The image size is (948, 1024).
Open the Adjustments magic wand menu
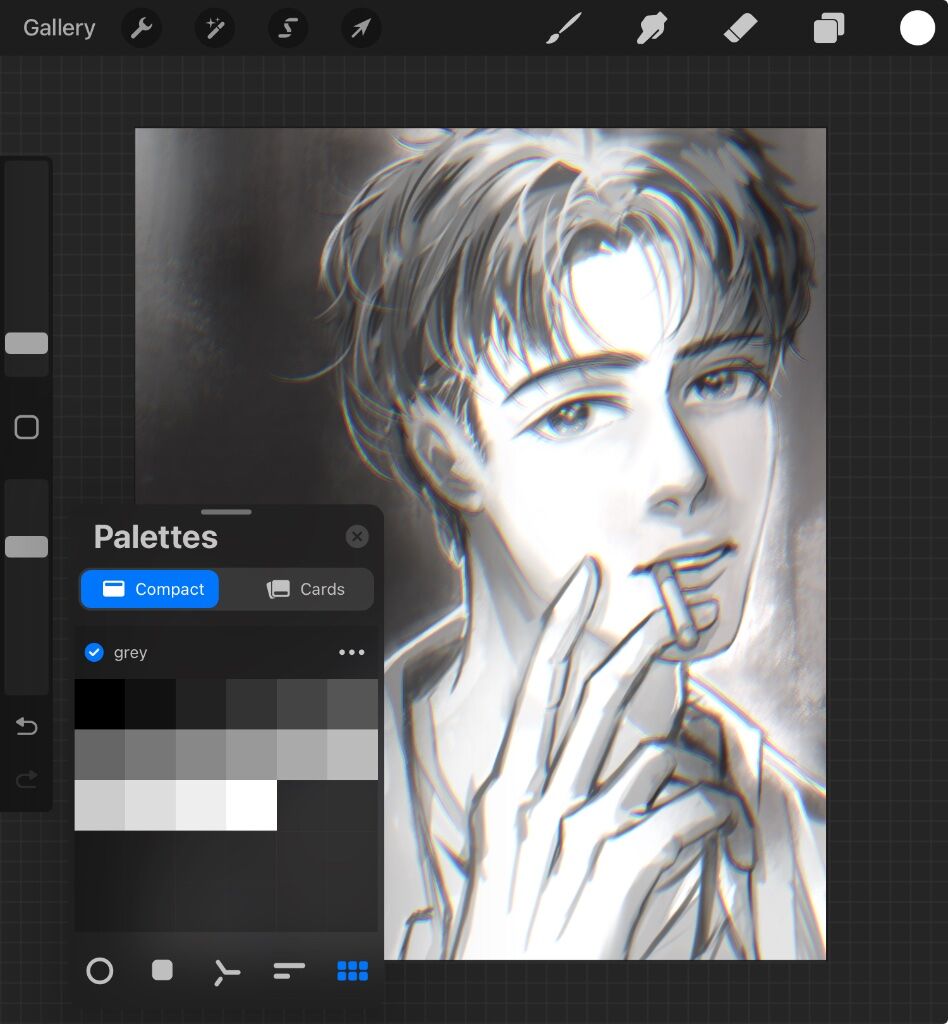pyautogui.click(x=215, y=28)
